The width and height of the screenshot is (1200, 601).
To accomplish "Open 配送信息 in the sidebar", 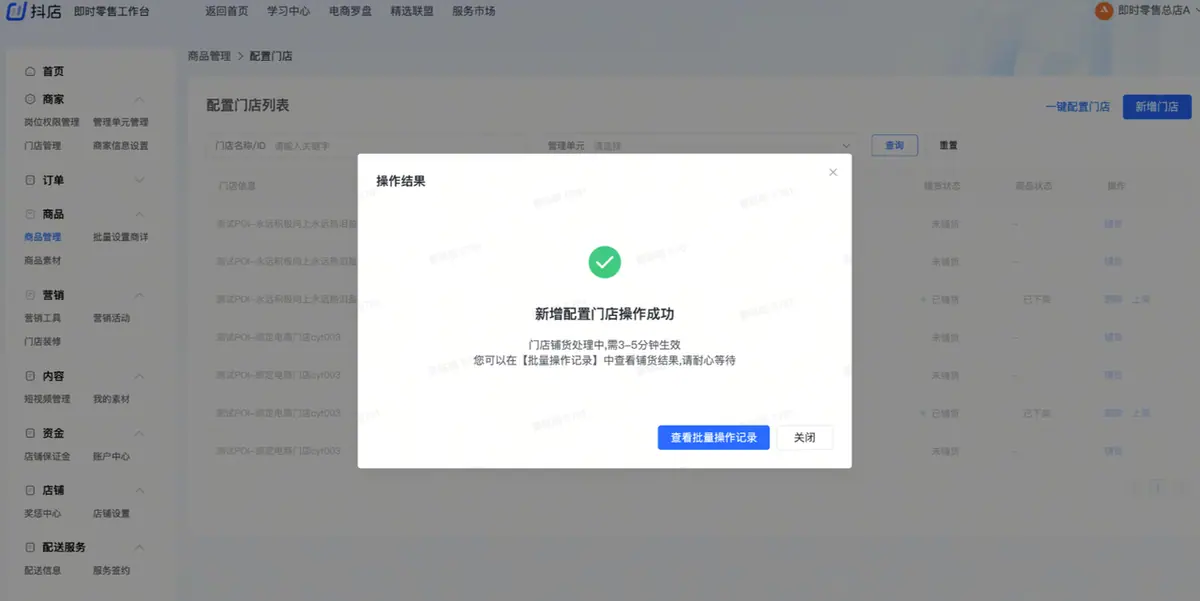I will click(x=42, y=570).
